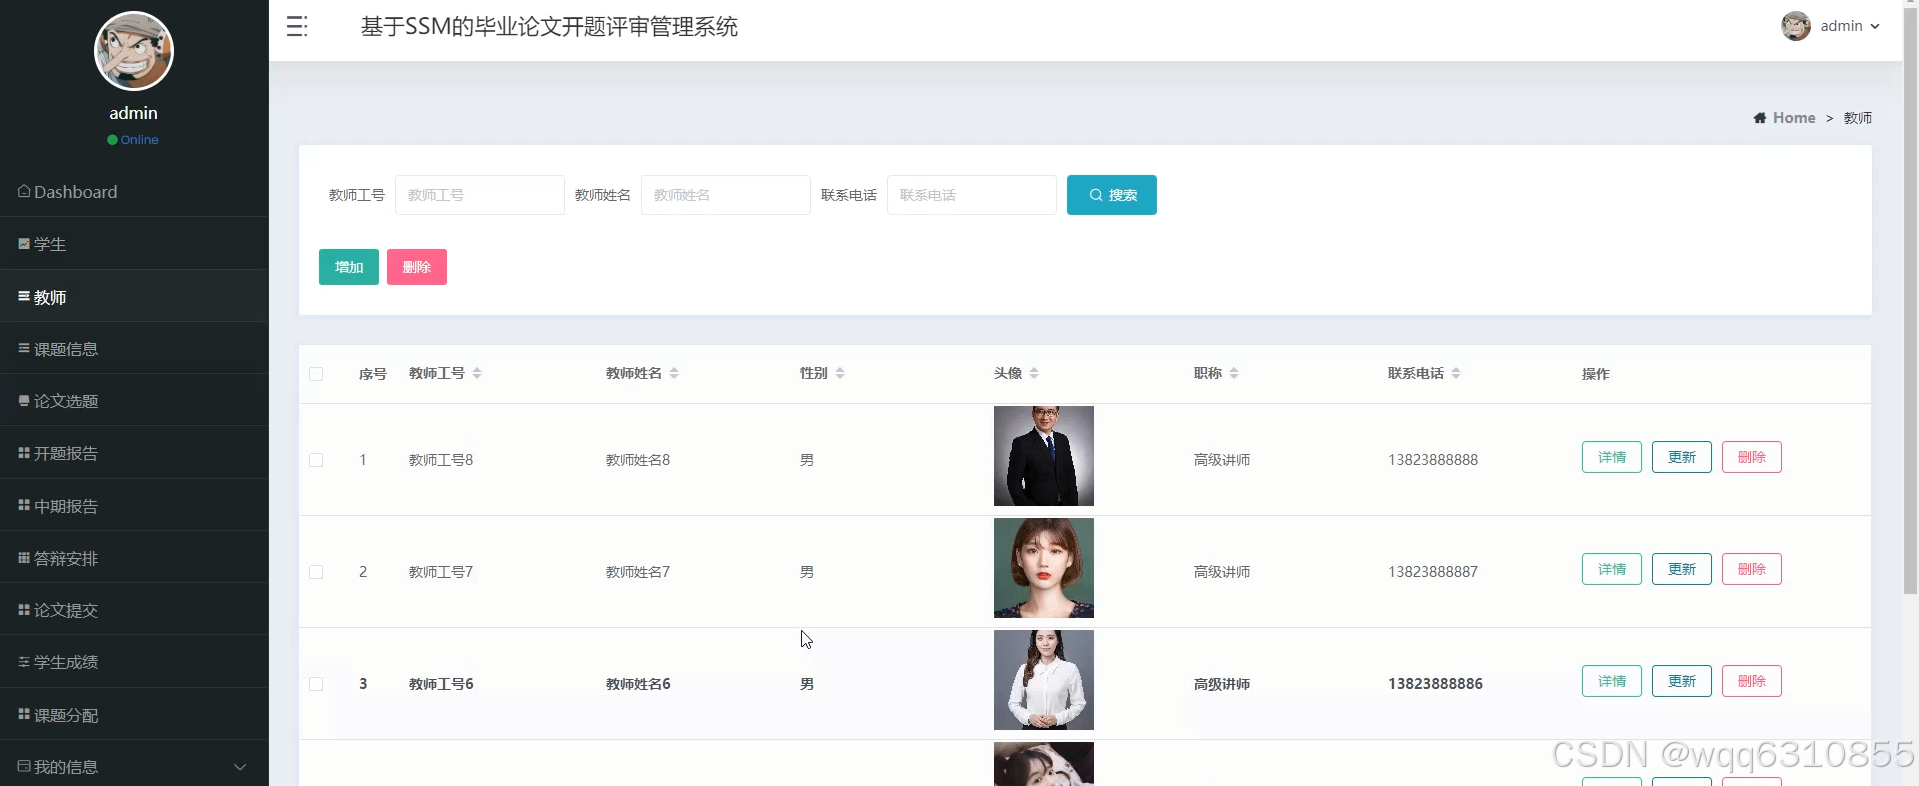Click the 开题报告 grid icon

point(24,453)
